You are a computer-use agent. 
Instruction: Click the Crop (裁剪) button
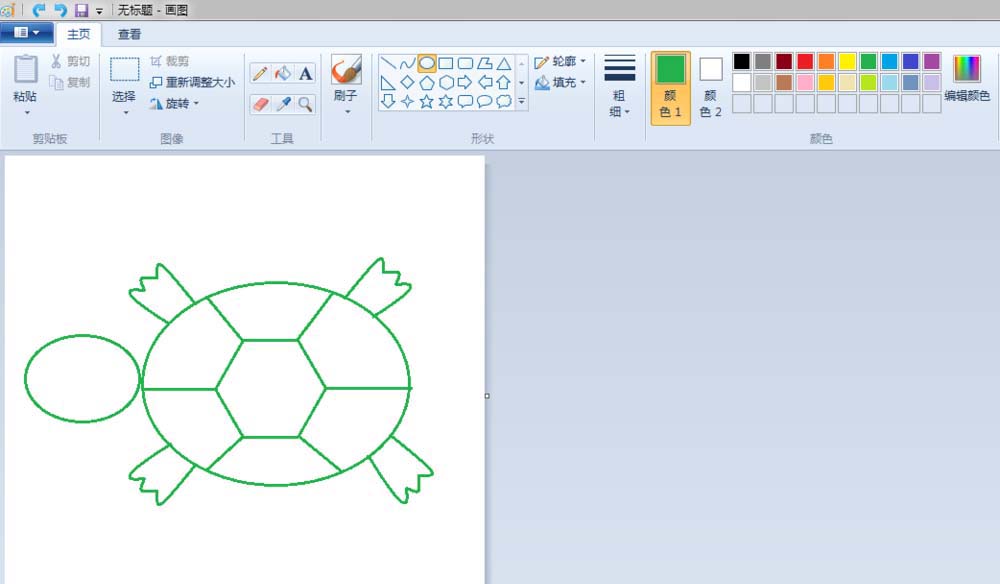[x=170, y=61]
